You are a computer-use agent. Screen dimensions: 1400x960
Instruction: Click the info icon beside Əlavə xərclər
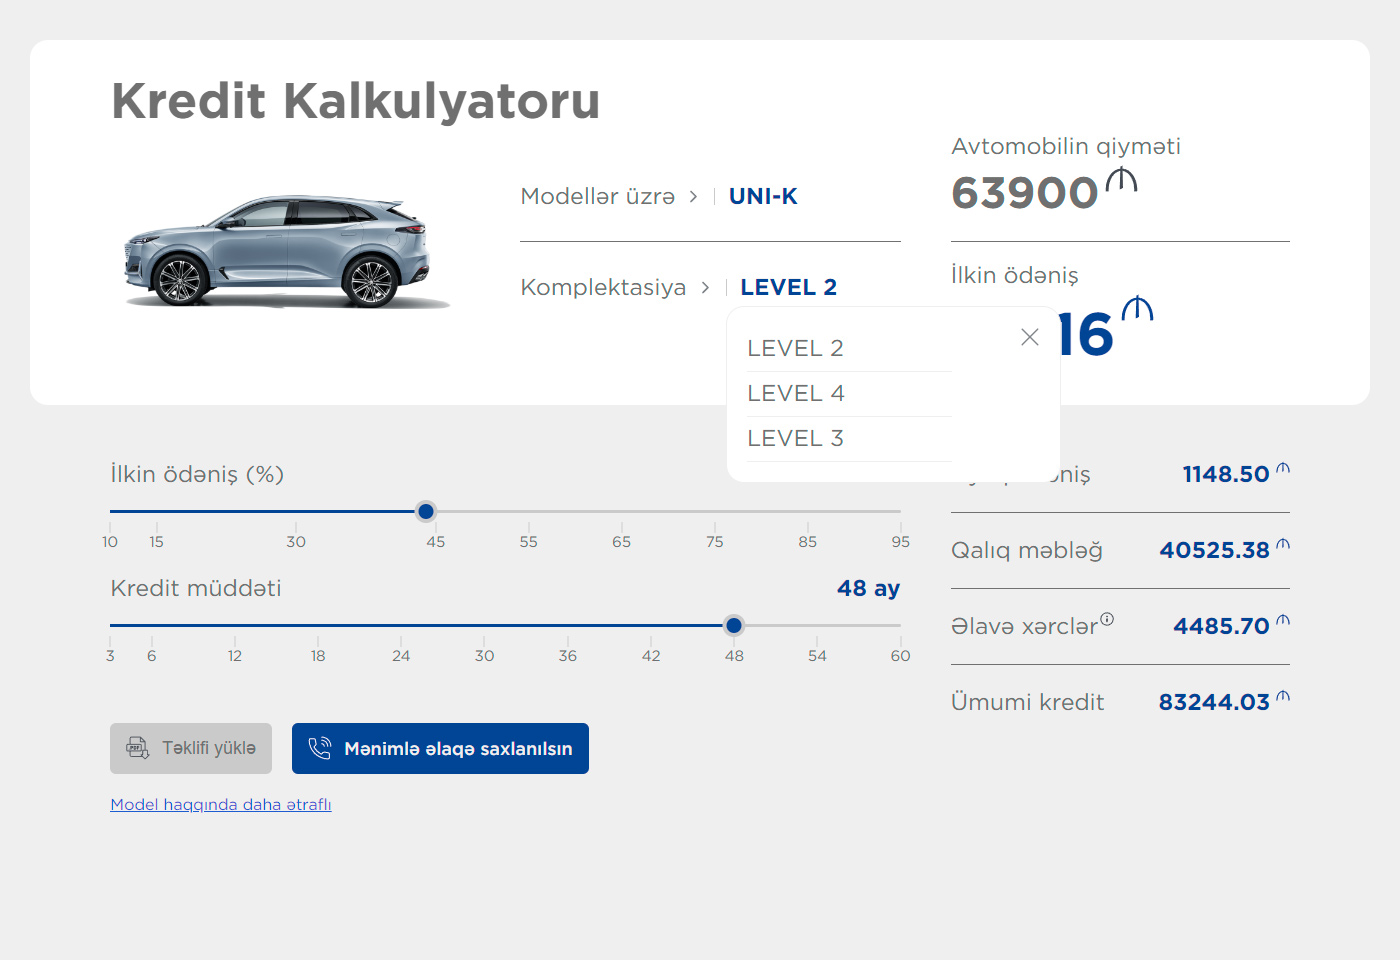(x=1107, y=619)
